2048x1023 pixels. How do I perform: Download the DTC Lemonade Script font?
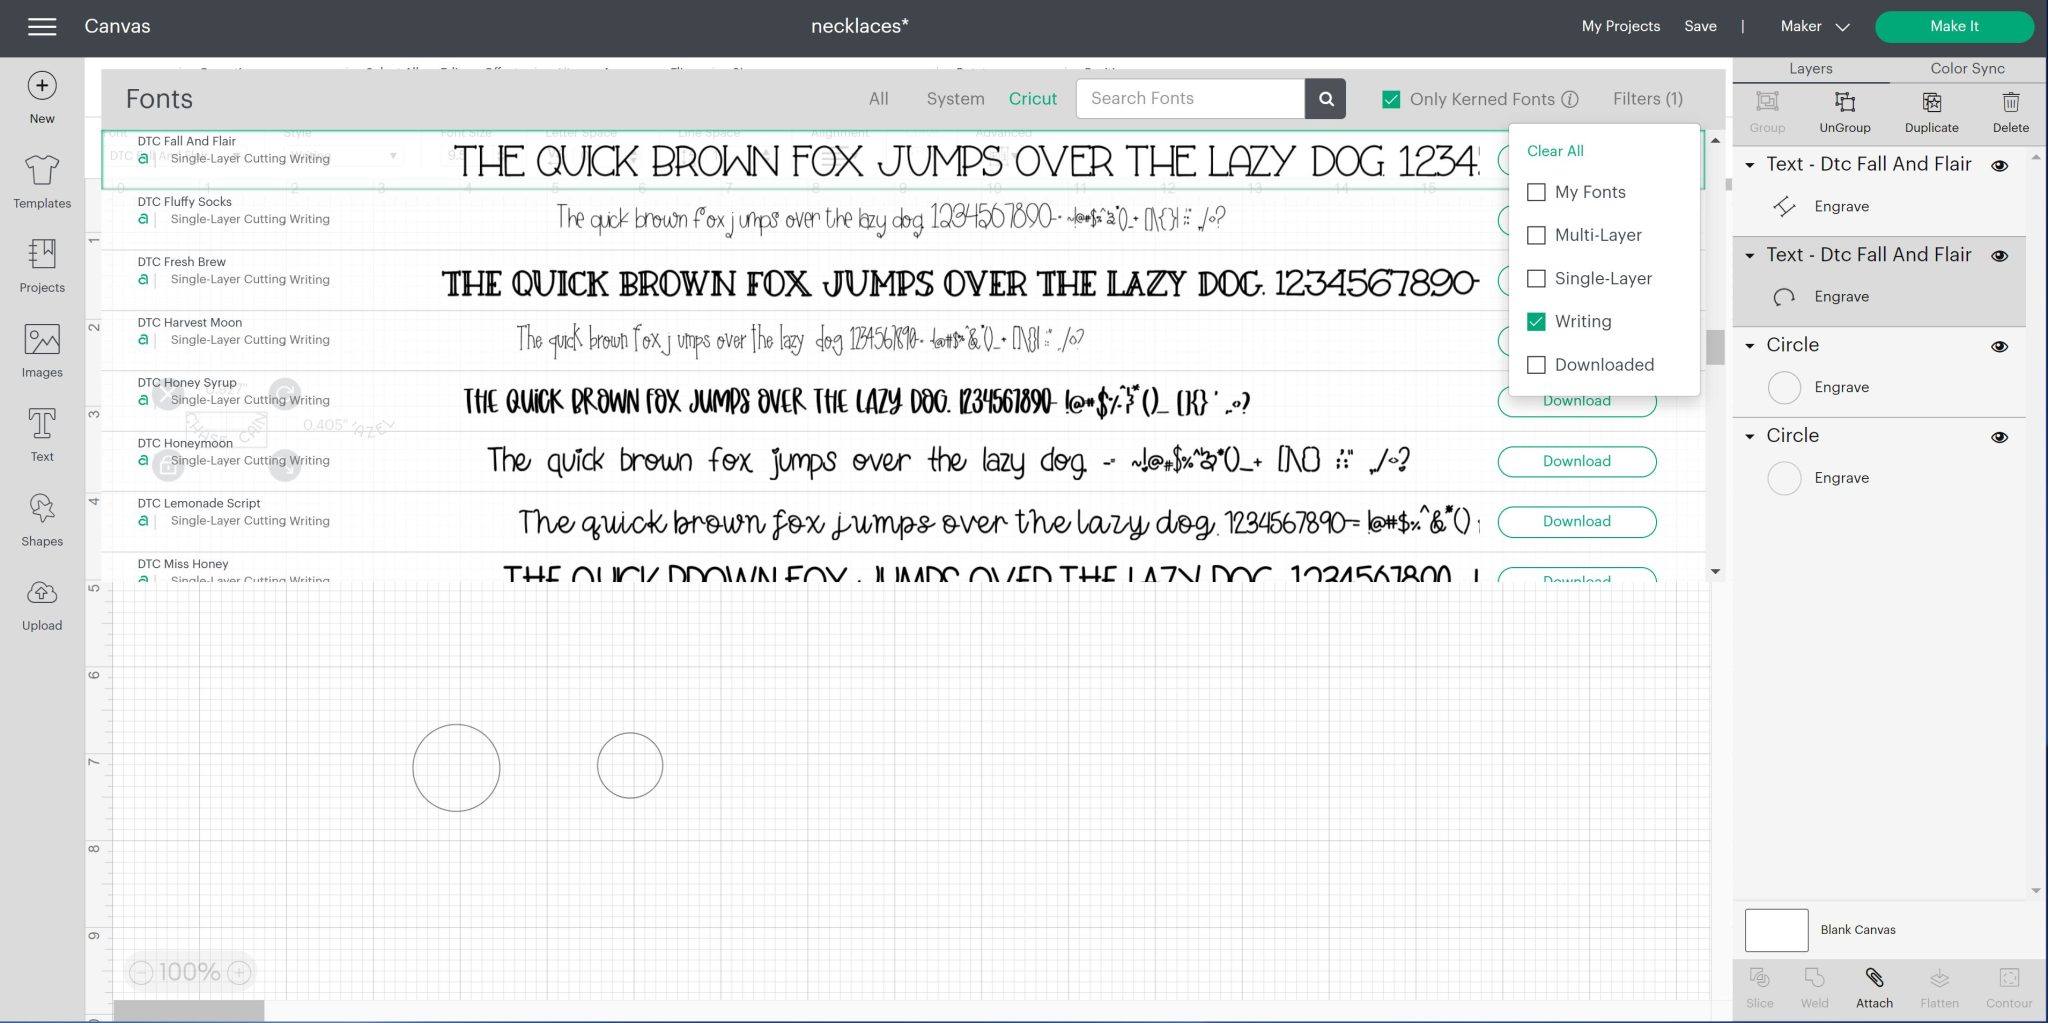1577,522
